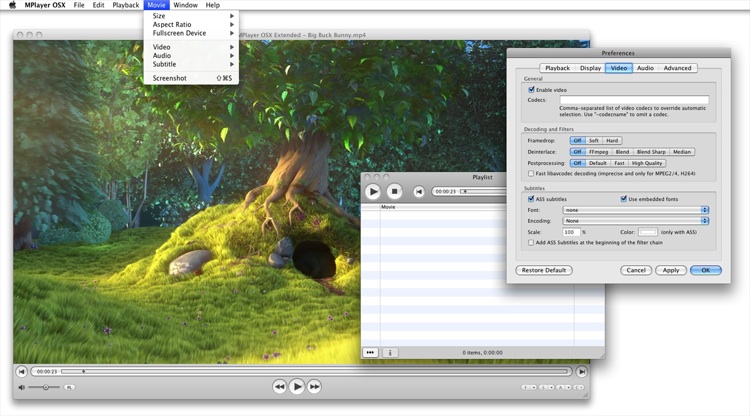
Task: Expand the Size submenu in Movie menu
Action: pos(191,16)
